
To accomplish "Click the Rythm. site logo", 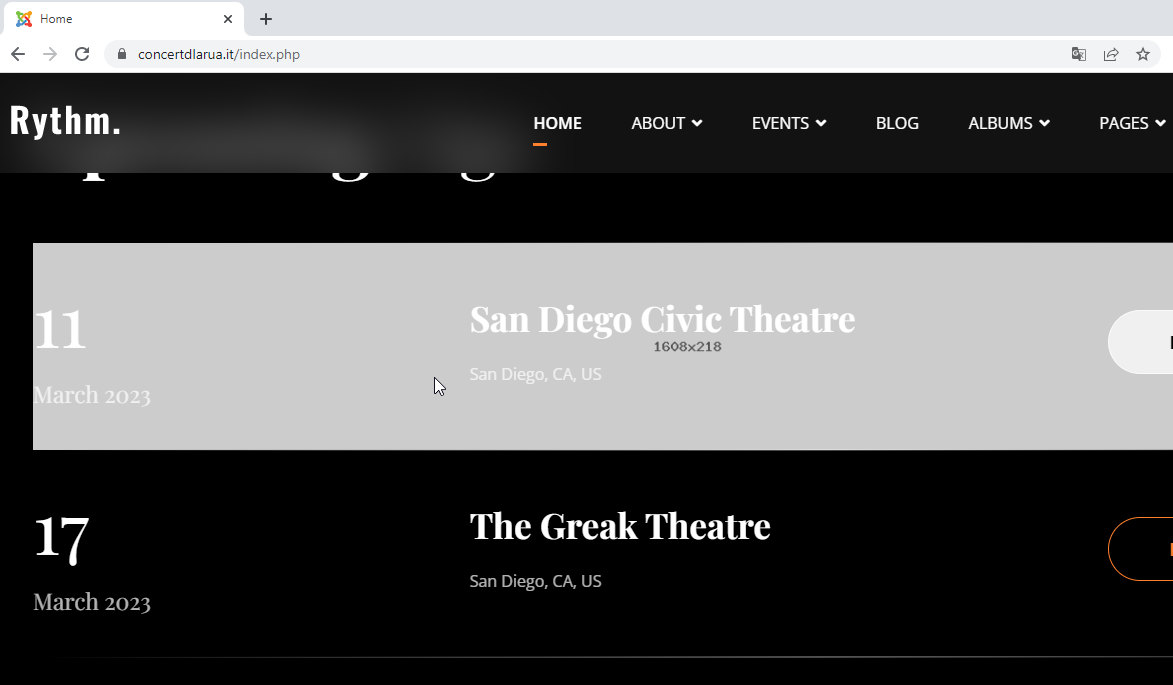I will click(x=66, y=121).
